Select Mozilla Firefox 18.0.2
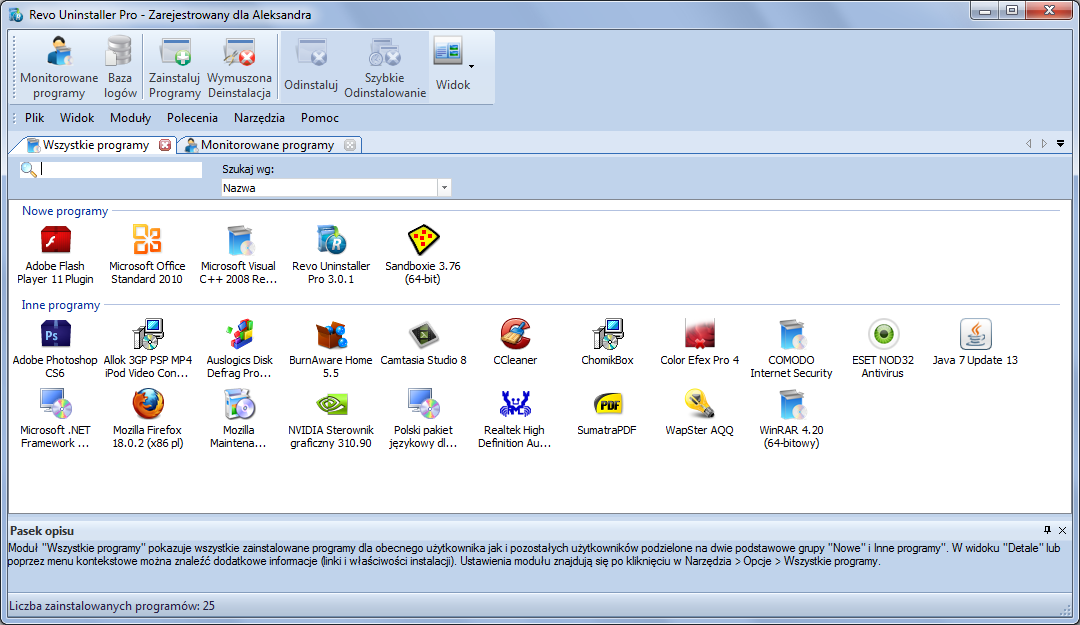Image resolution: width=1080 pixels, height=625 pixels. coord(147,418)
